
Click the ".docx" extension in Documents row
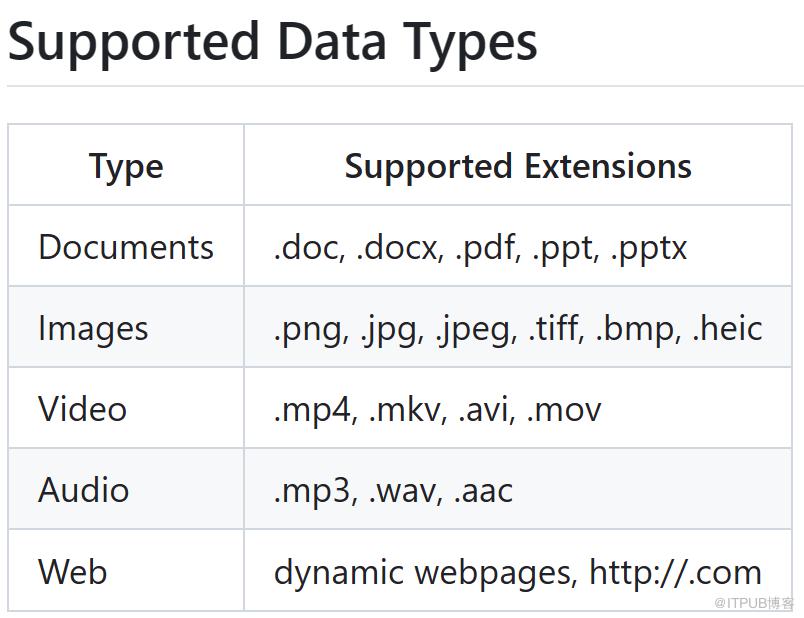(x=398, y=247)
